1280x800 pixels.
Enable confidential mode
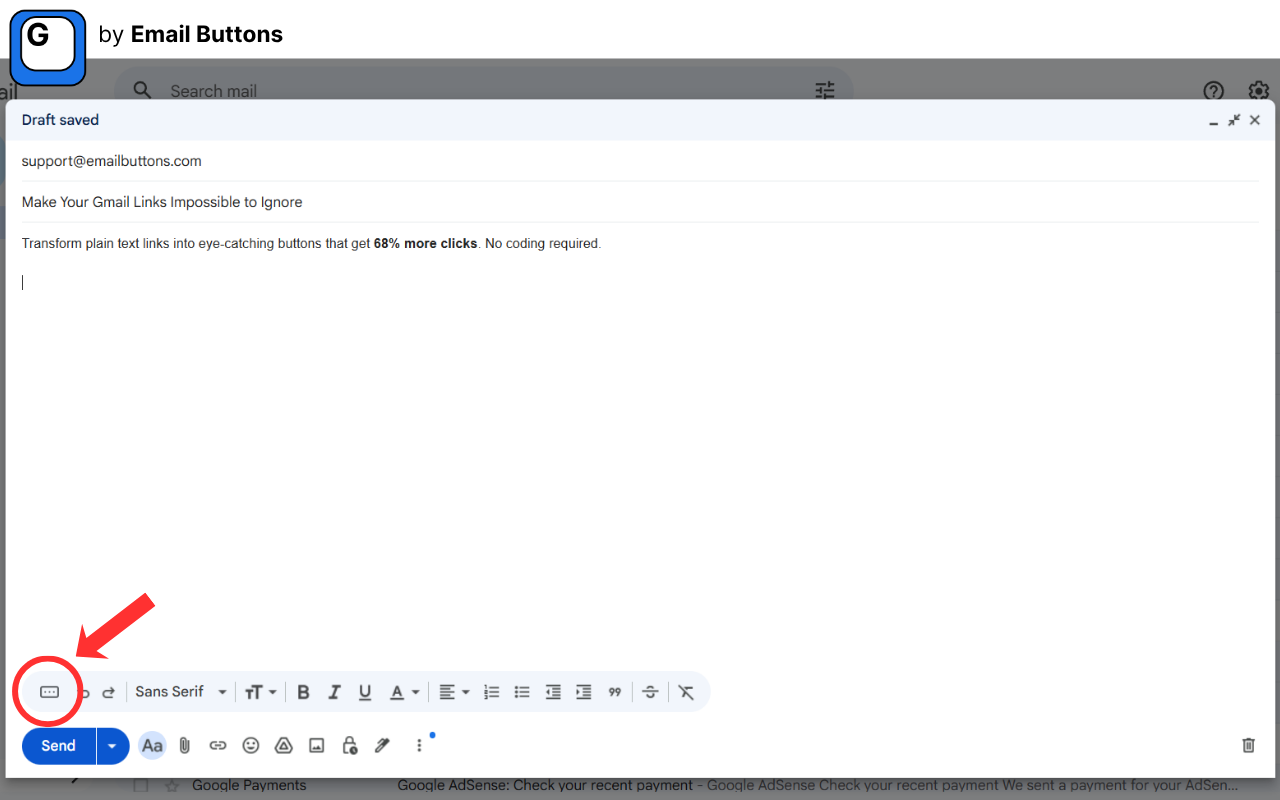[x=349, y=745]
